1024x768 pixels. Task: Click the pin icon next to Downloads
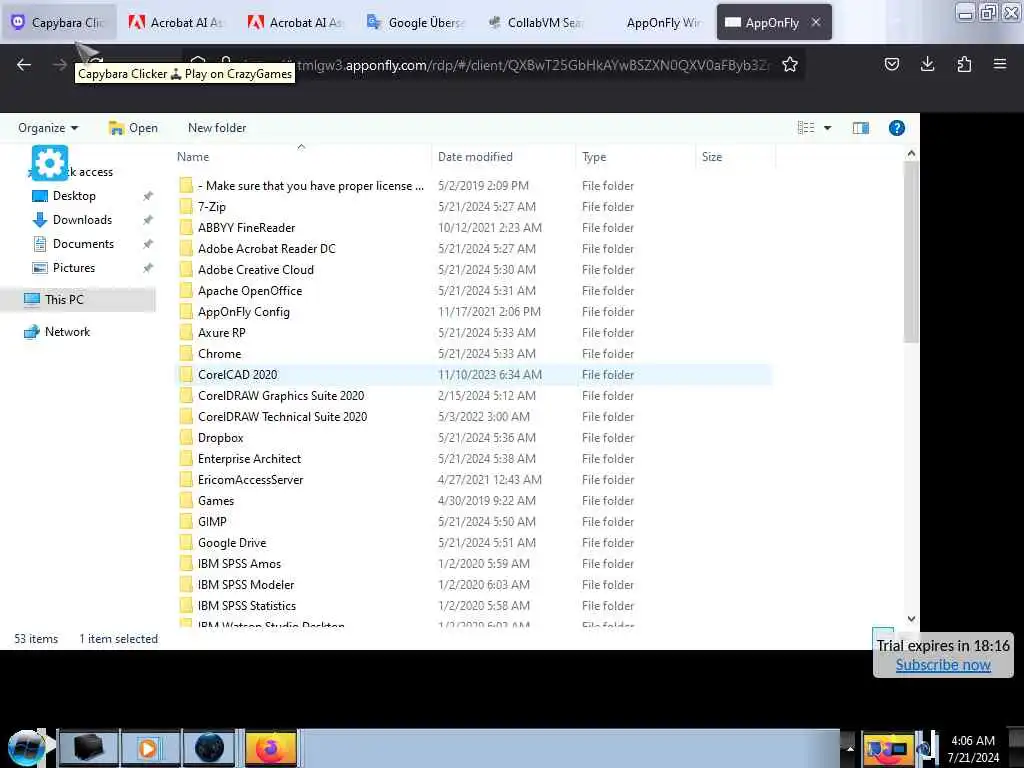(148, 220)
